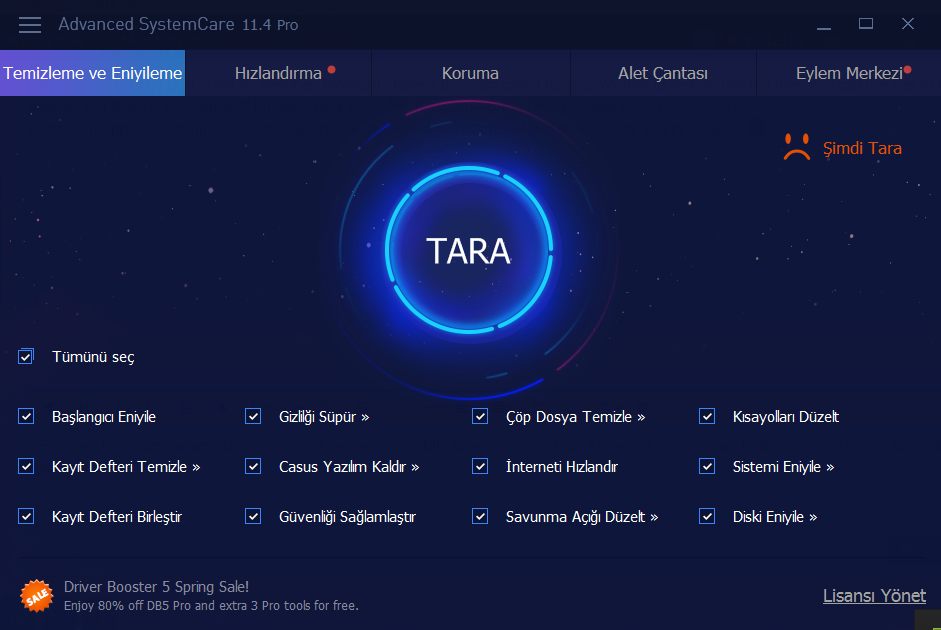Screen dimensions: 941x630
Task: Click the İnterneti Hızlandır label
Action: coord(562,467)
